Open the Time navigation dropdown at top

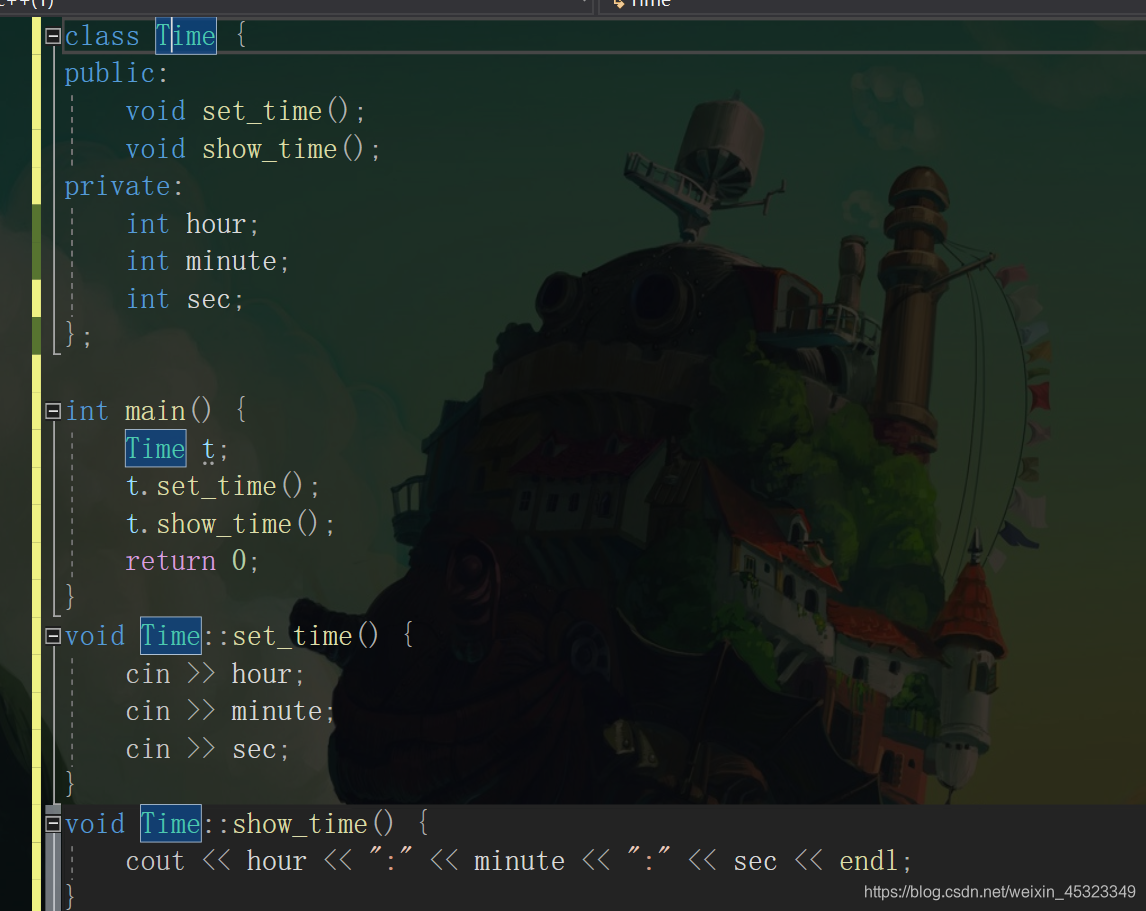872,4
